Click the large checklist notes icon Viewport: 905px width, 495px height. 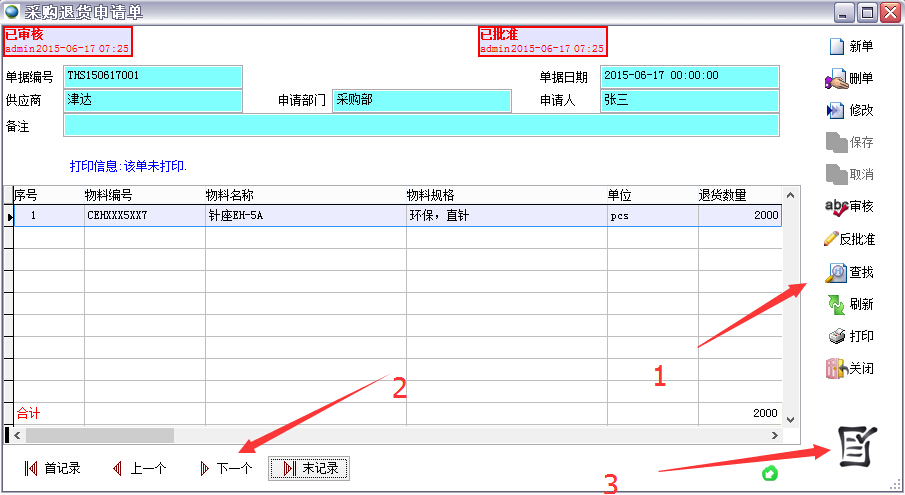click(857, 446)
